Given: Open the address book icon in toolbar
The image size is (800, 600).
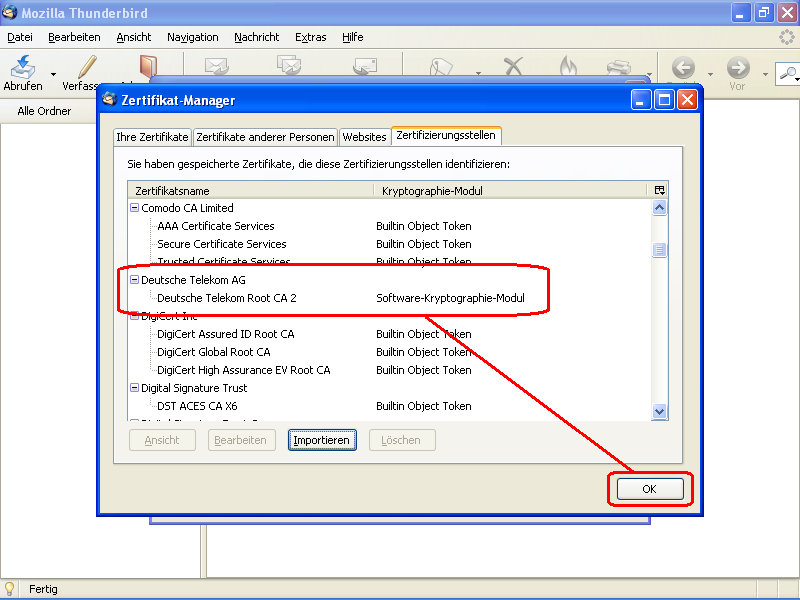Looking at the screenshot, I should (x=147, y=66).
